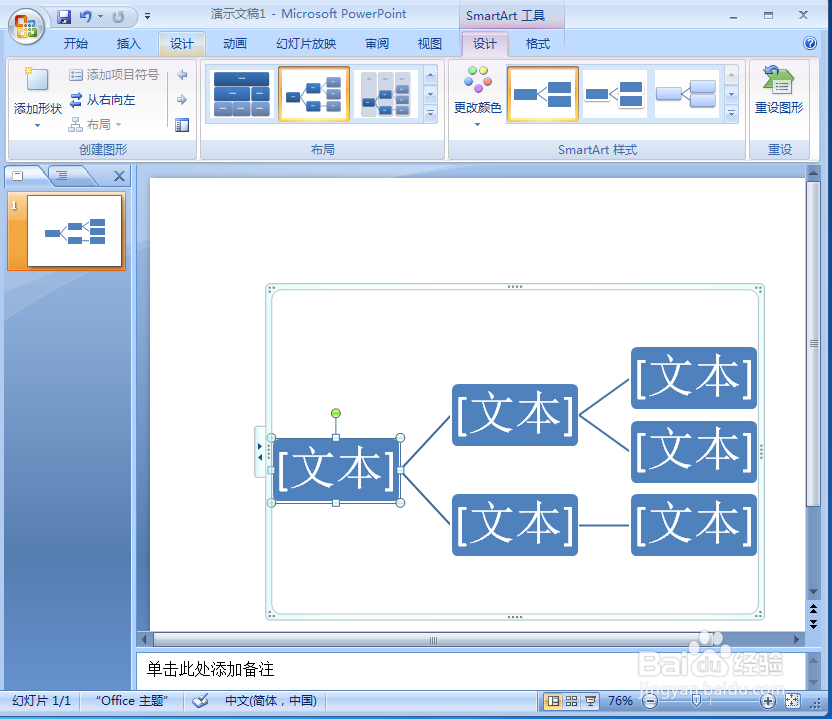
Task: Choose the horizontal hierarchy layout thumbnail
Action: (x=314, y=94)
